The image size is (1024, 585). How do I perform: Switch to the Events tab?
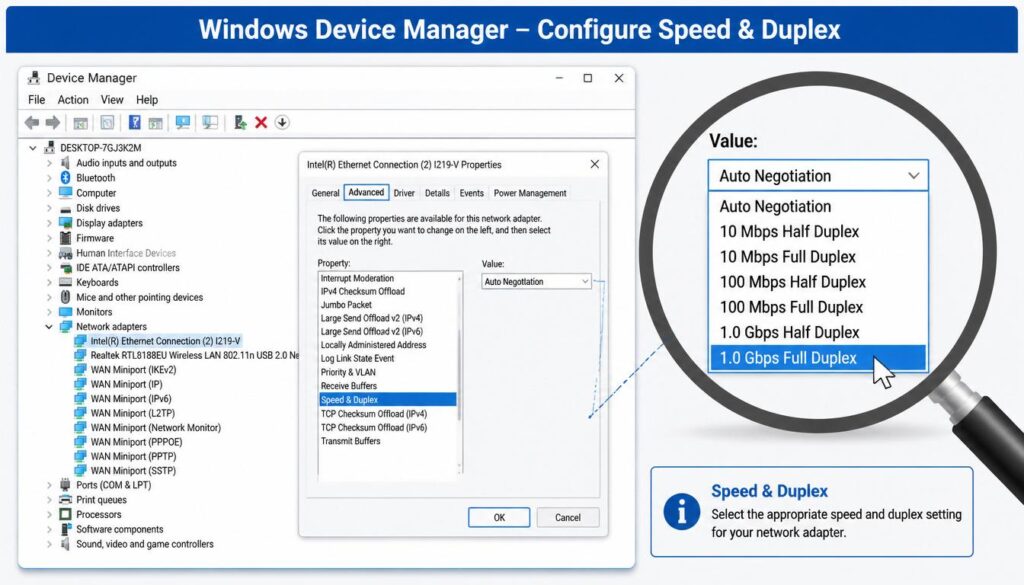point(472,193)
